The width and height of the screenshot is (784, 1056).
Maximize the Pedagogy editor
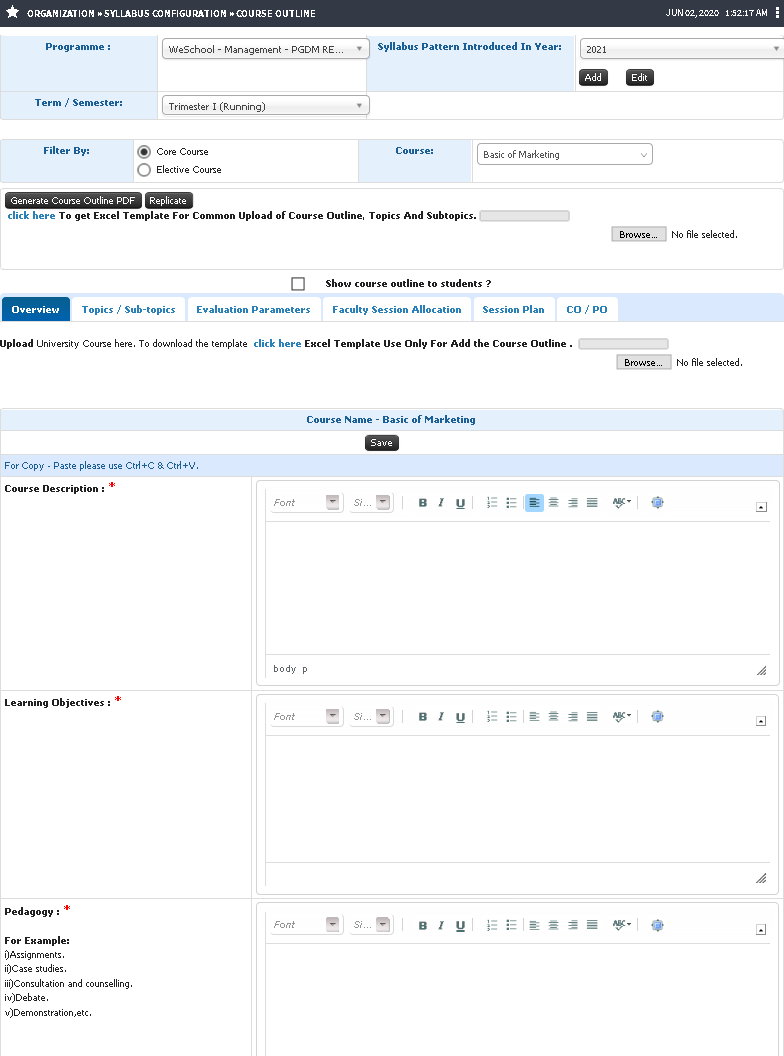pos(657,925)
